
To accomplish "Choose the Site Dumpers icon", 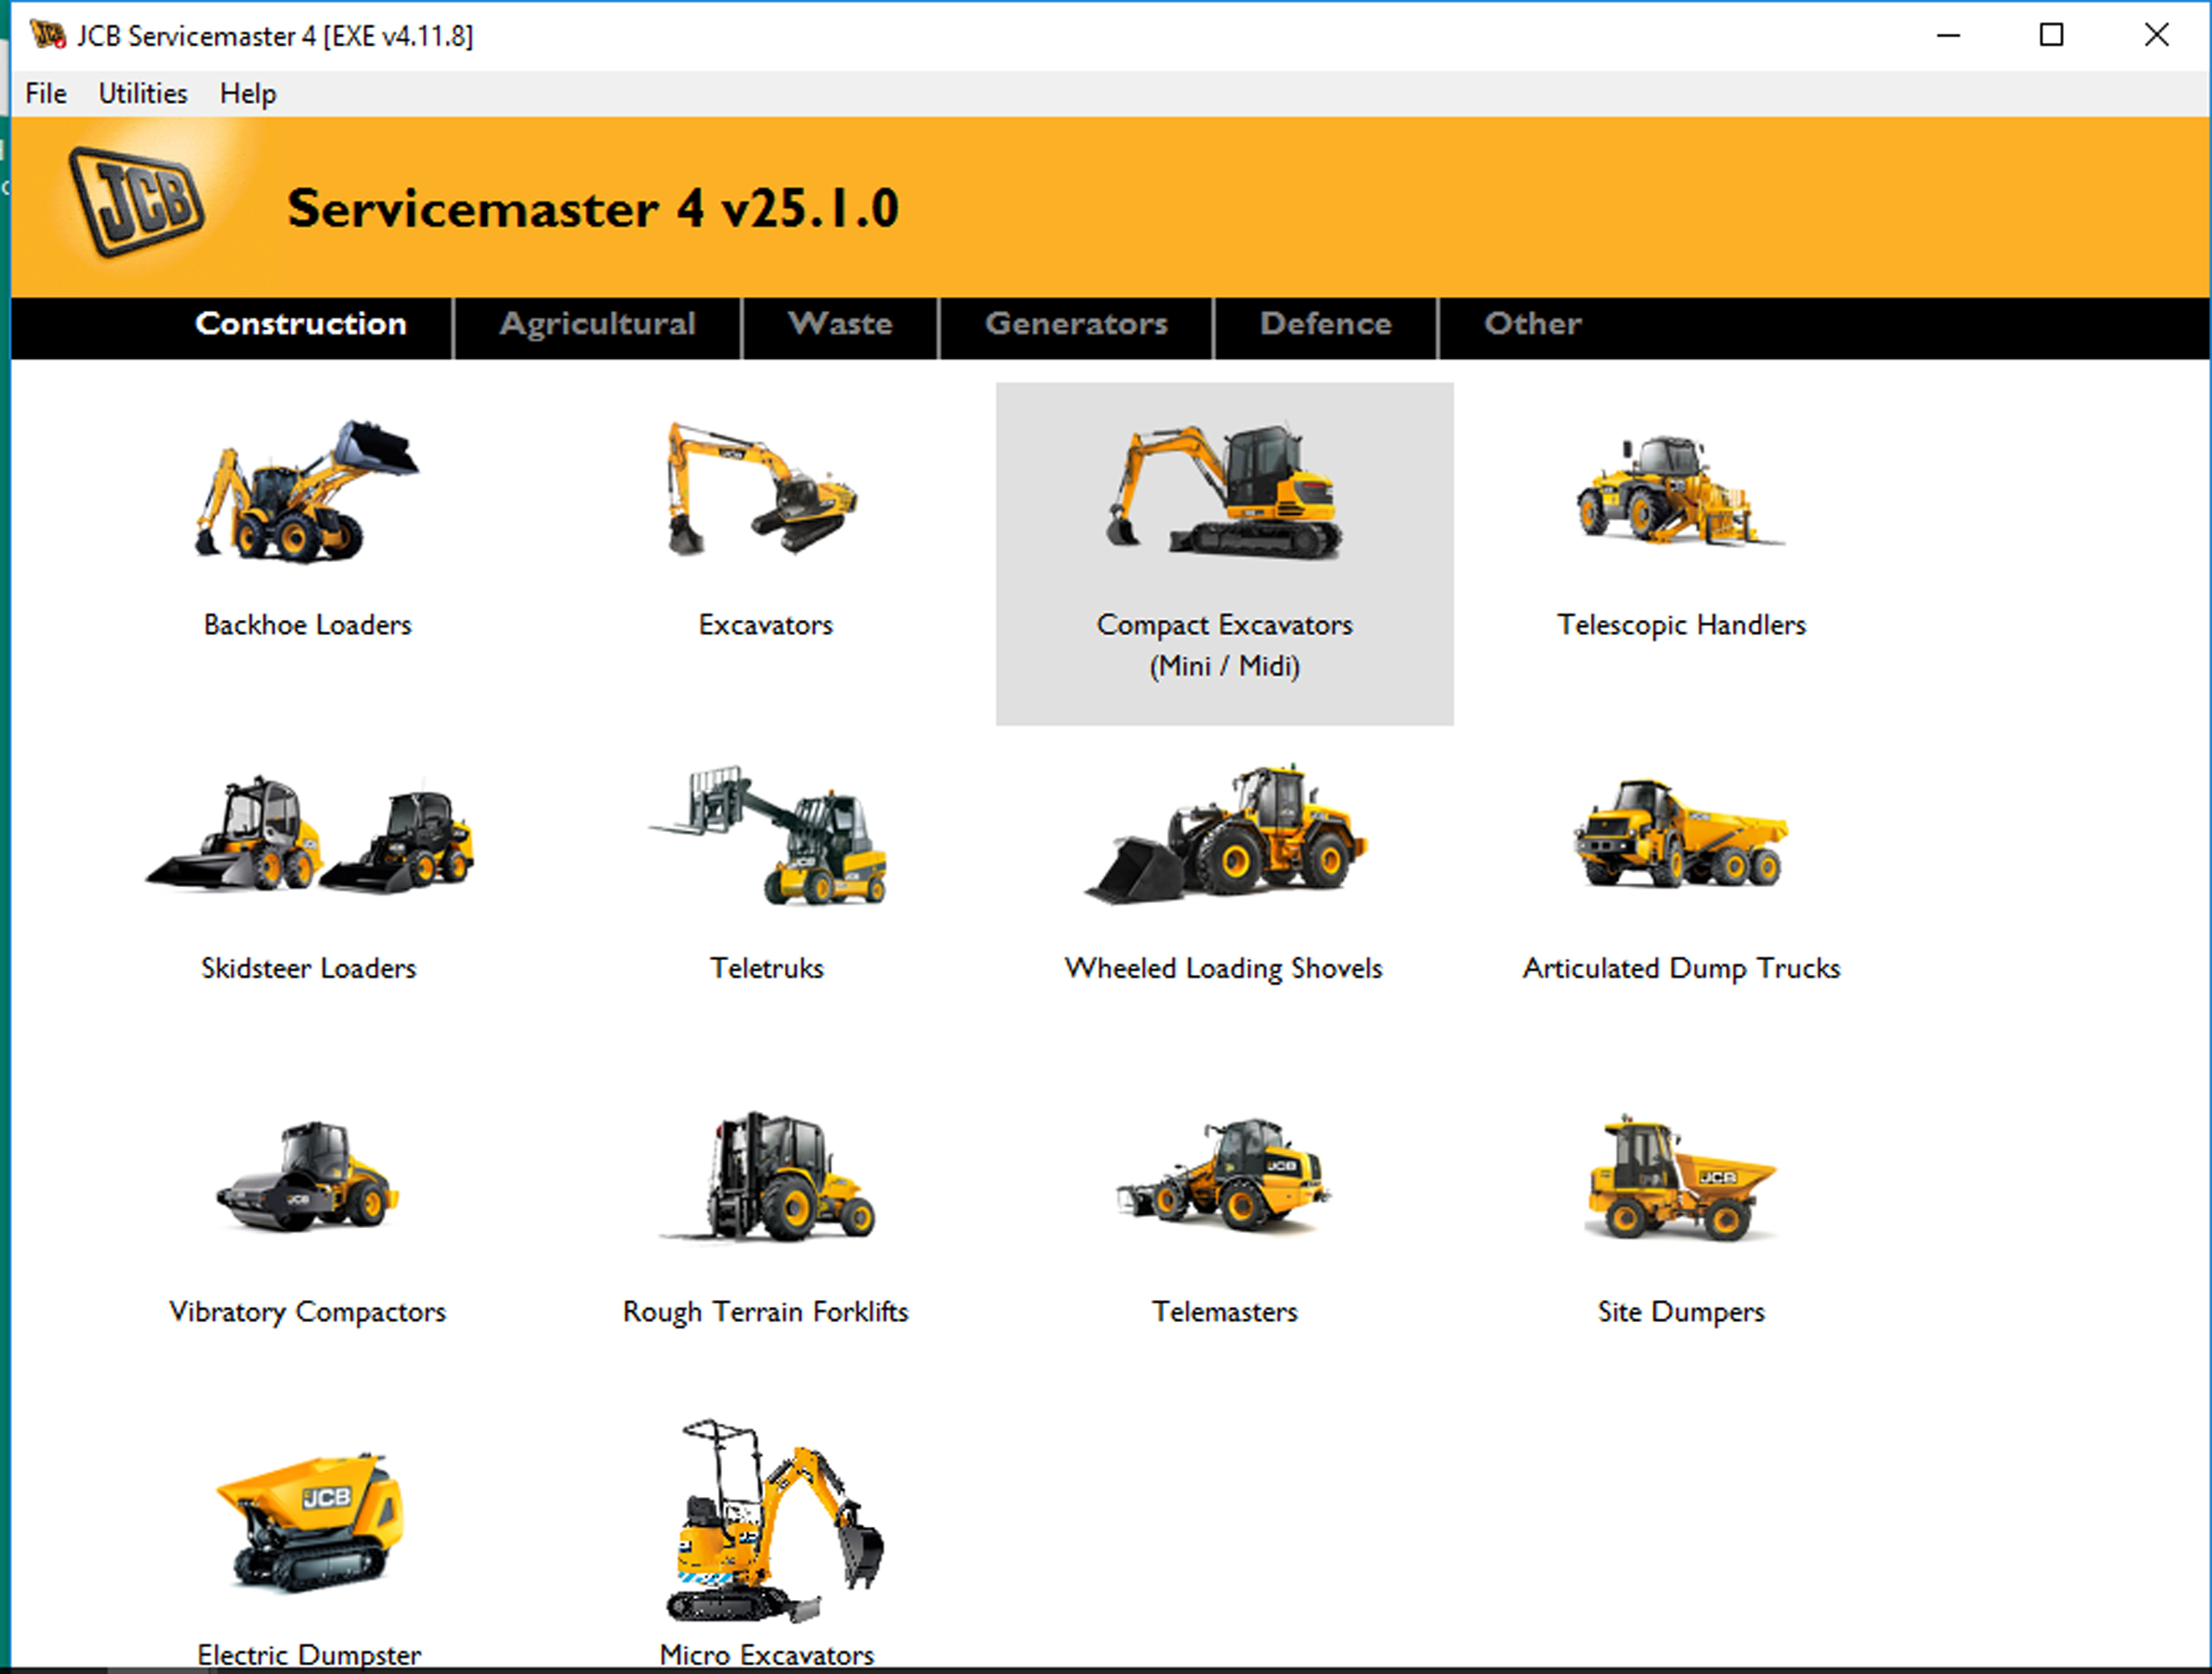I will (1681, 1178).
